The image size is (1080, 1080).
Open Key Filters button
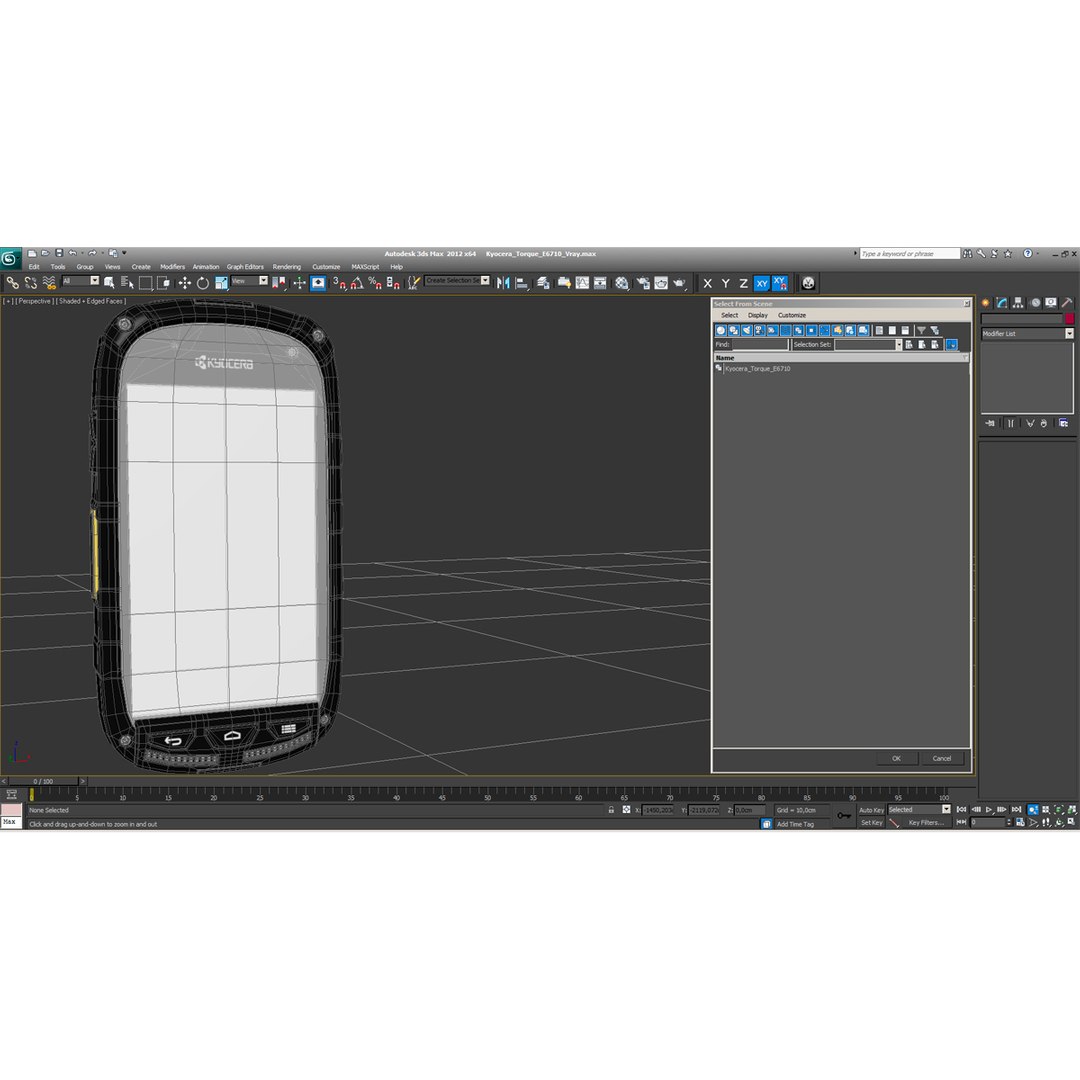[926, 823]
